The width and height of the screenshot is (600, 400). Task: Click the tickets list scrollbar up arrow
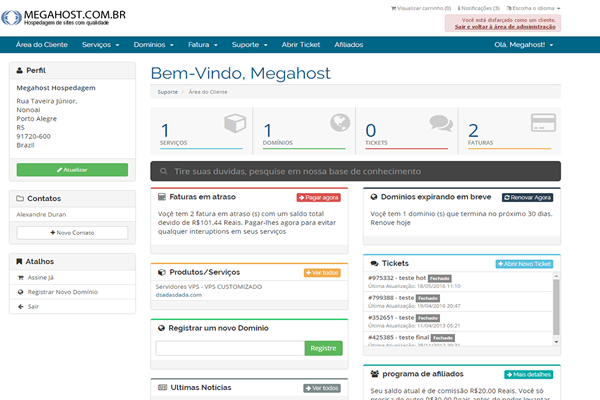(556, 276)
